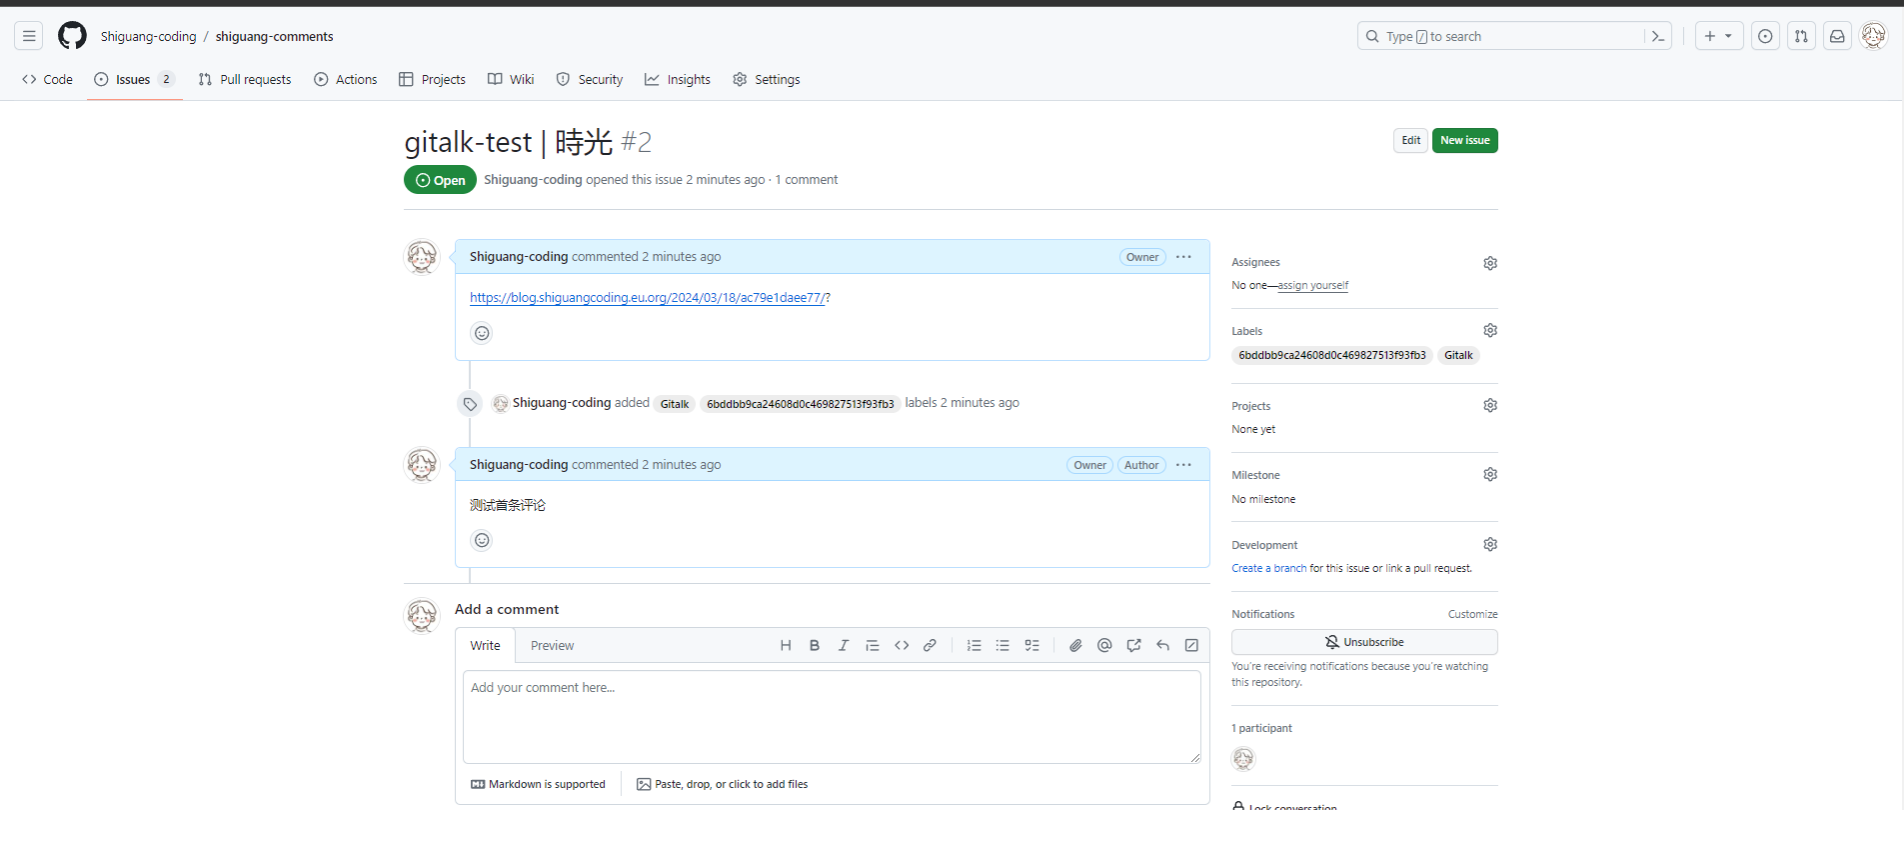Open options menu on the first comment
This screenshot has width=1904, height=861.
click(x=1184, y=257)
